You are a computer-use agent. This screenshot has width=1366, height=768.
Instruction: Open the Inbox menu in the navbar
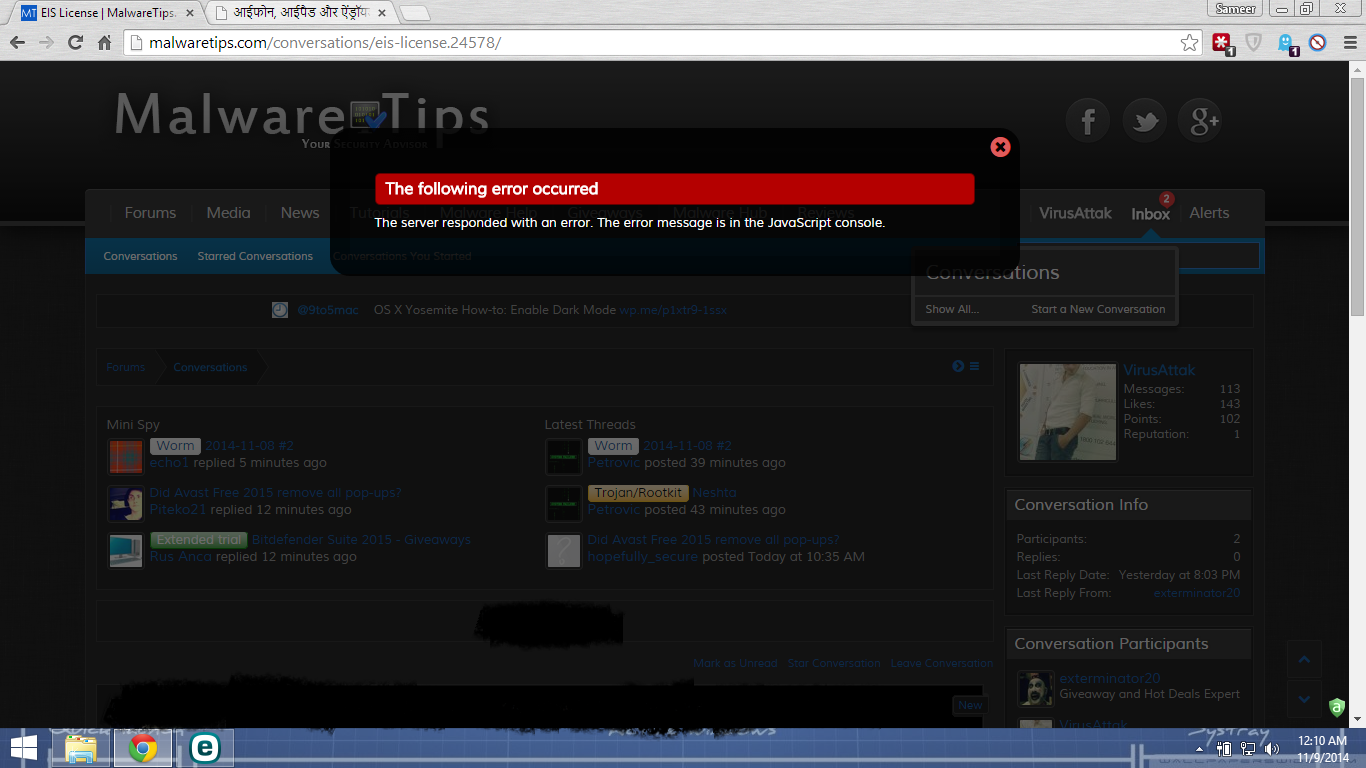(1150, 213)
